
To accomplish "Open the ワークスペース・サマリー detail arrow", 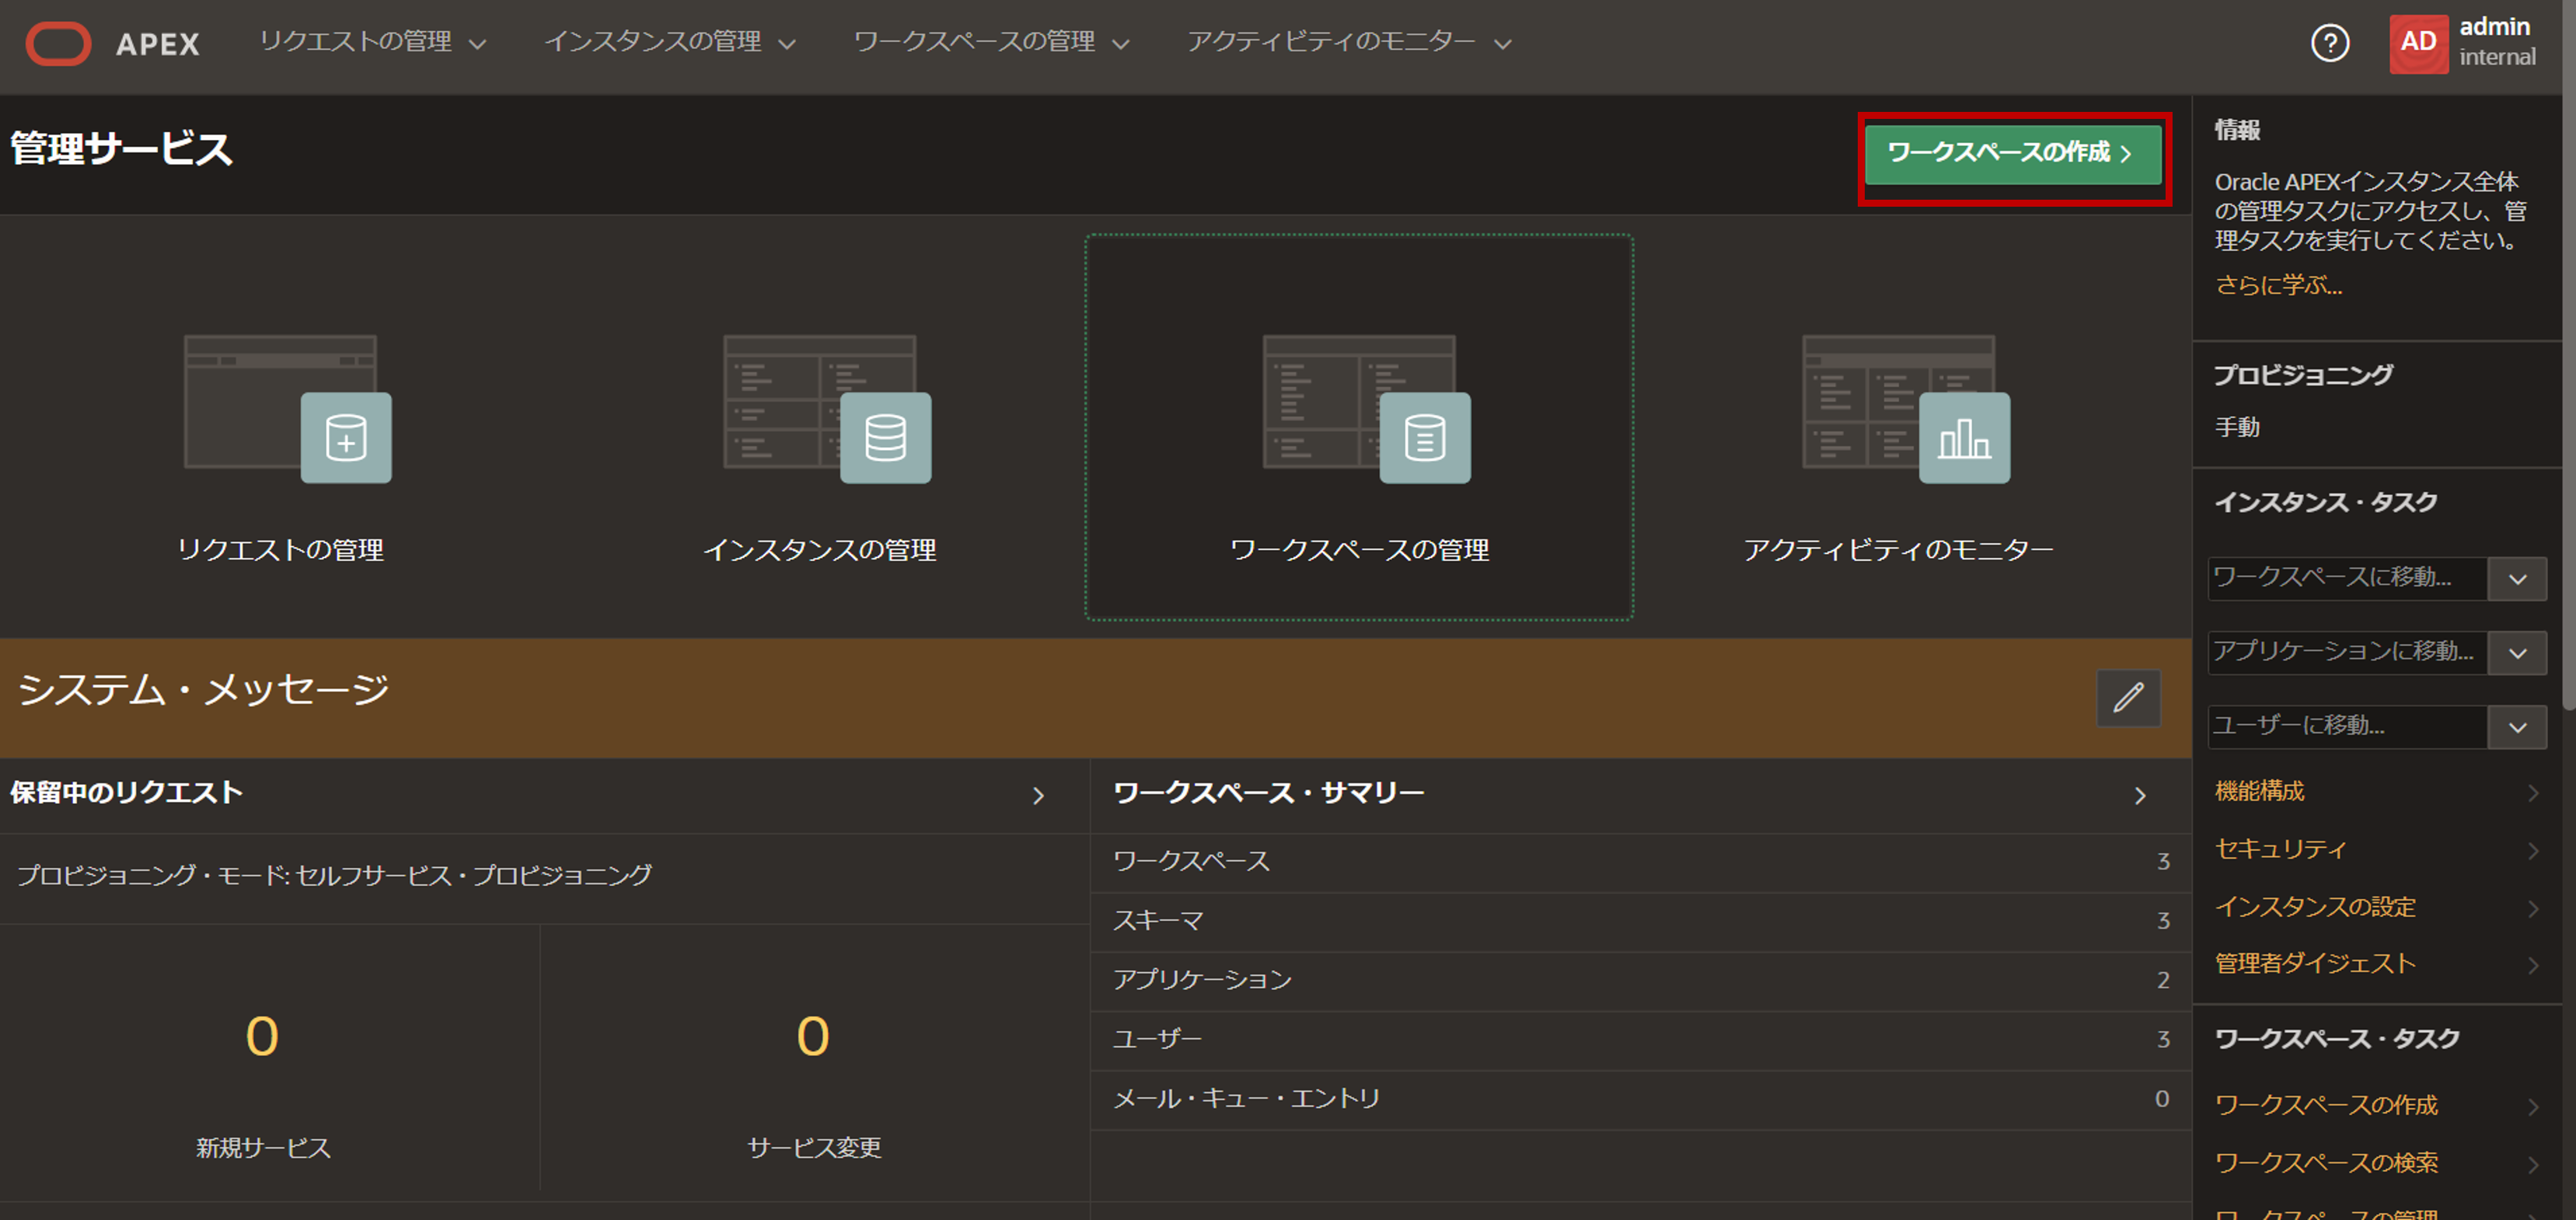I will pyautogui.click(x=2141, y=795).
